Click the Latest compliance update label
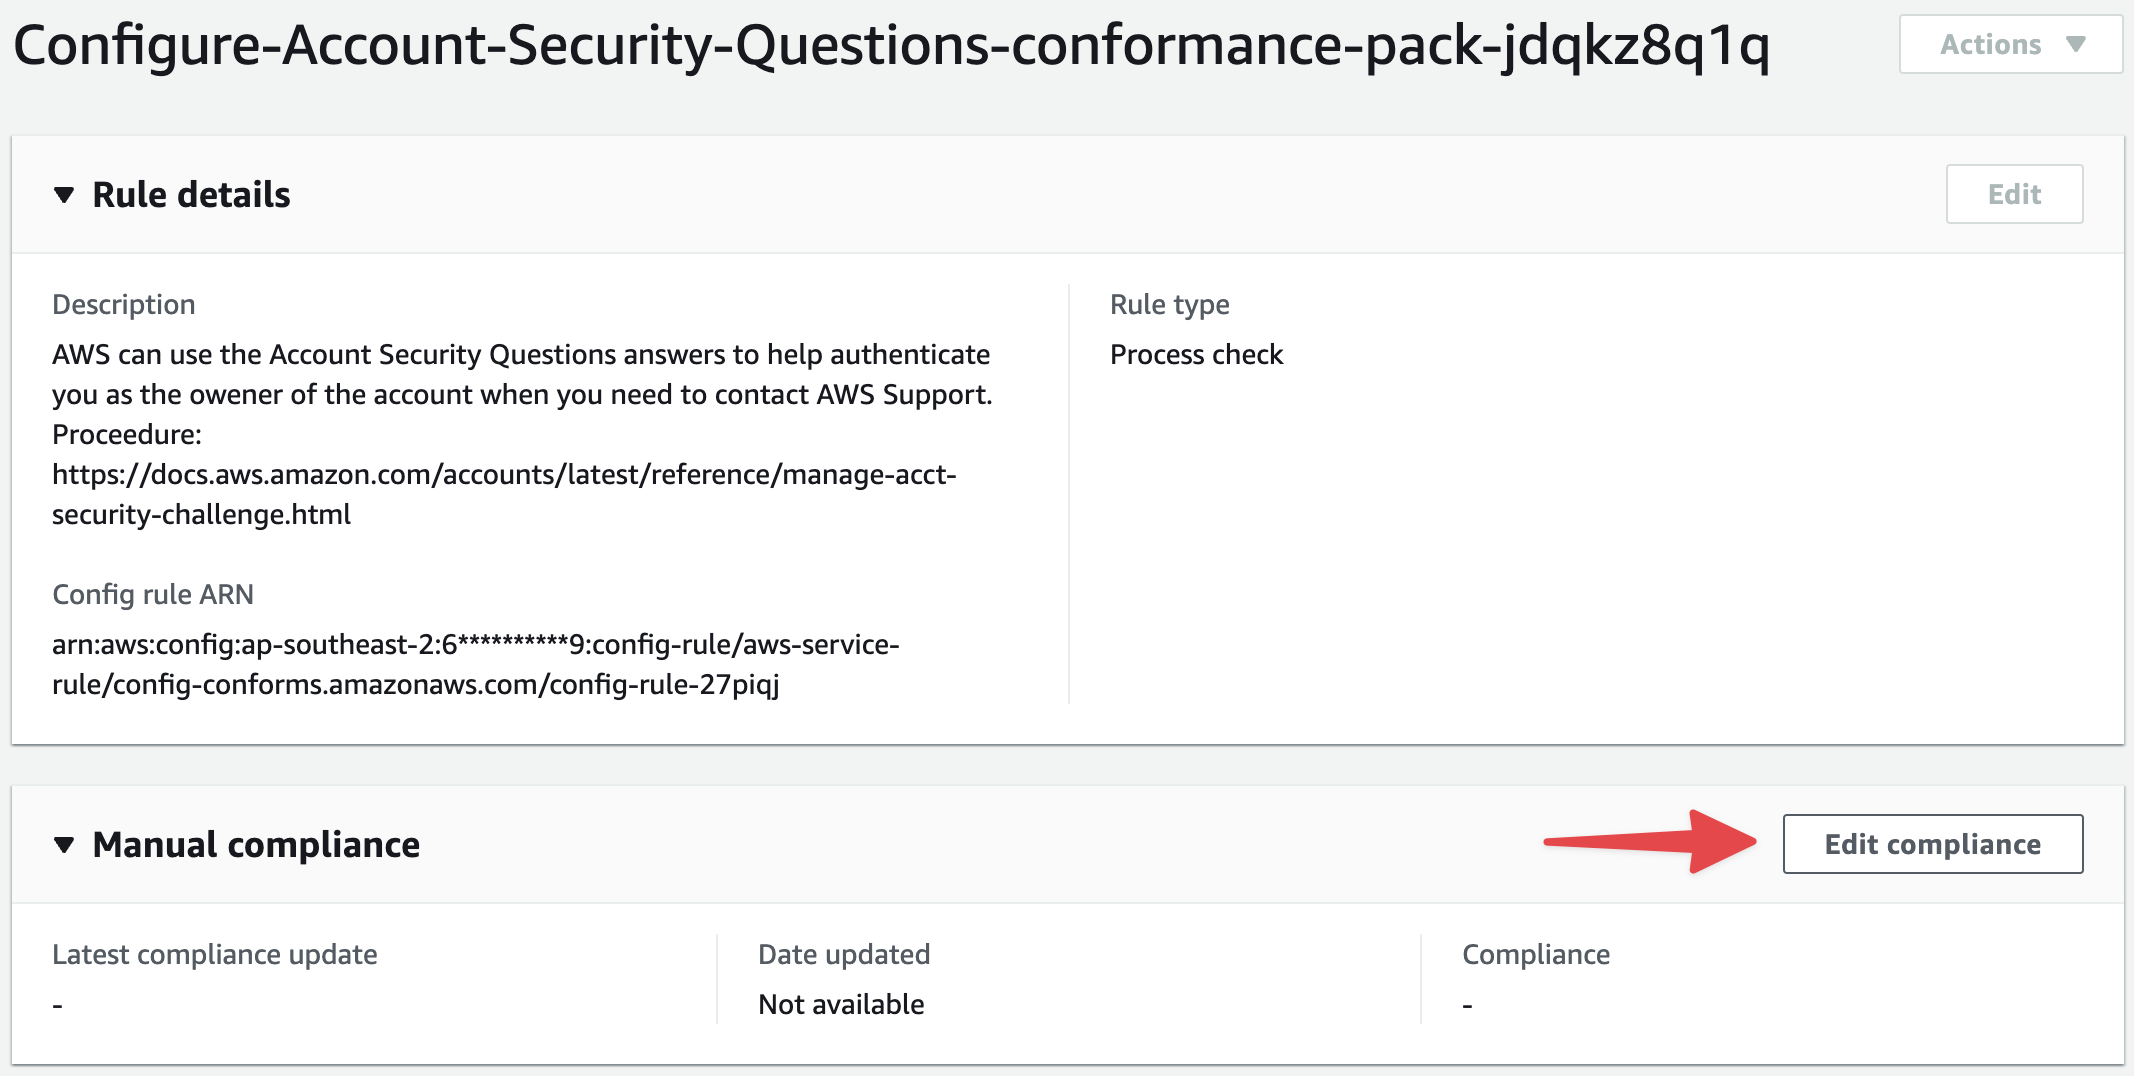Image resolution: width=2134 pixels, height=1076 pixels. pos(215,955)
